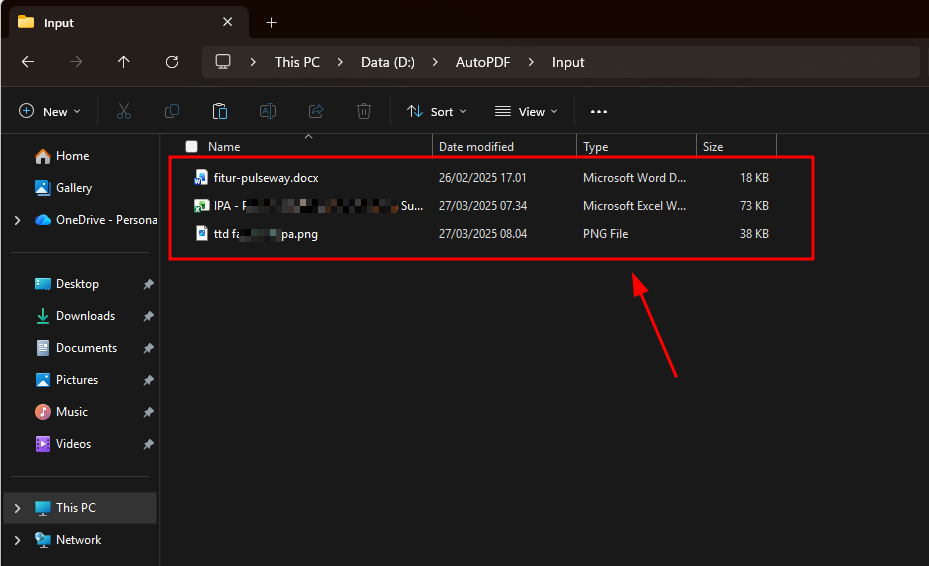The height and width of the screenshot is (566, 929).
Task: Open a new tab with plus button
Action: (x=271, y=23)
